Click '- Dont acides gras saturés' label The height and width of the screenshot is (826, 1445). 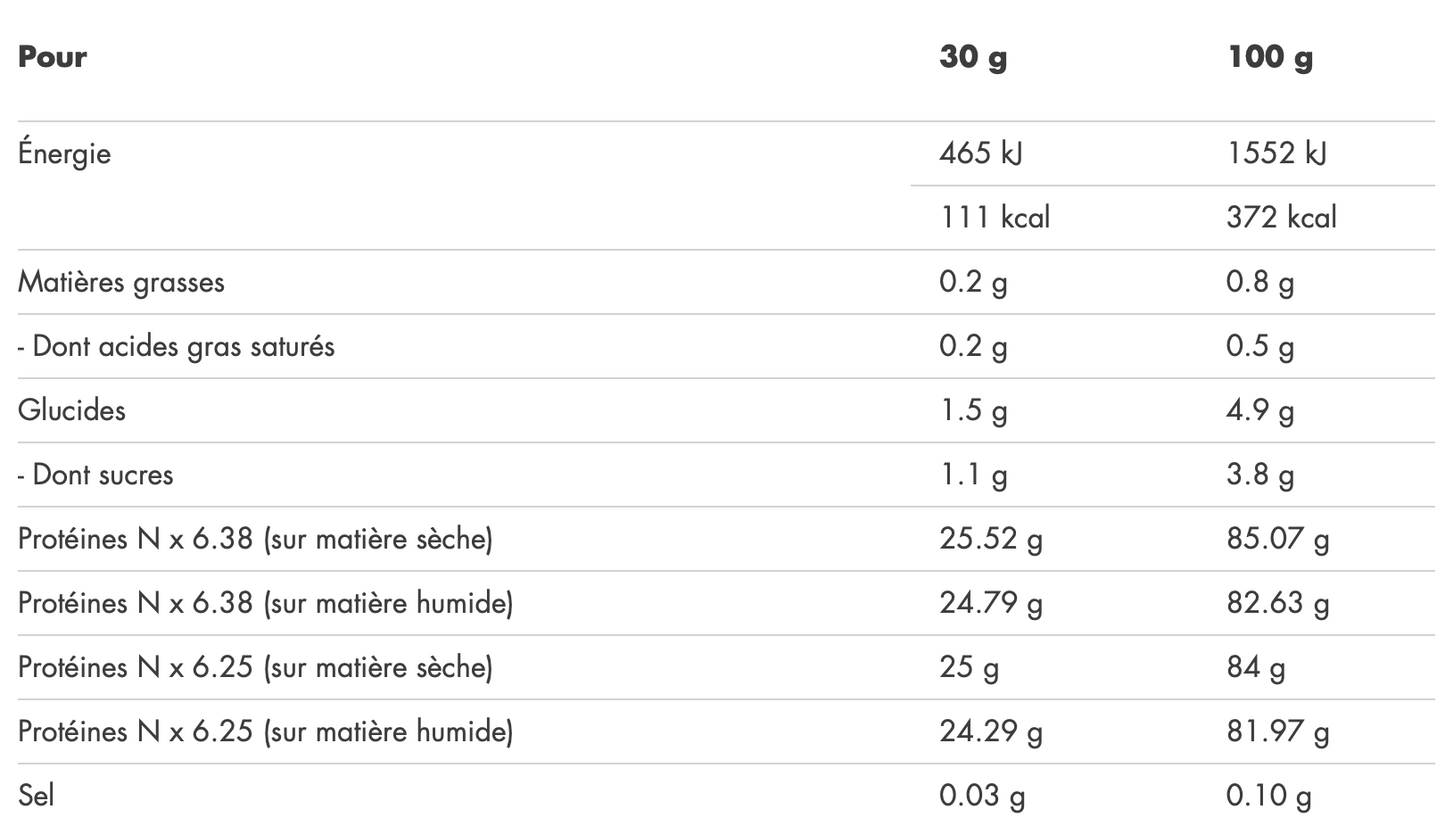(176, 347)
